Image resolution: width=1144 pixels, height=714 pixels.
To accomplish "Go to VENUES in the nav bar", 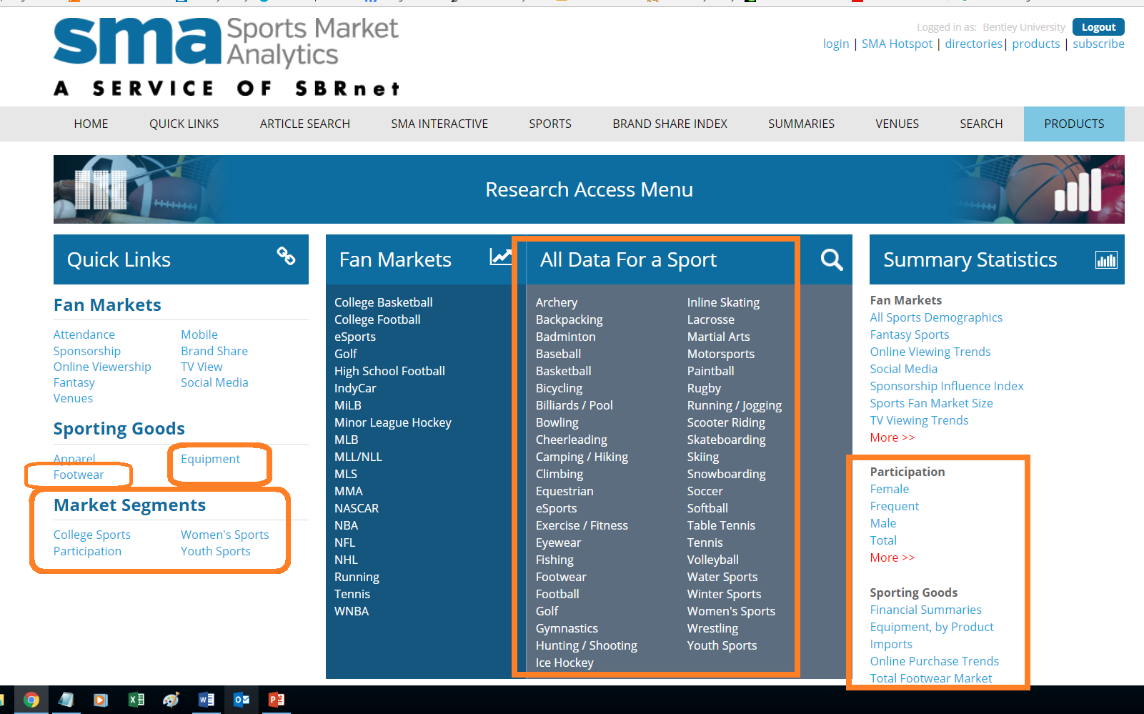I will point(897,124).
